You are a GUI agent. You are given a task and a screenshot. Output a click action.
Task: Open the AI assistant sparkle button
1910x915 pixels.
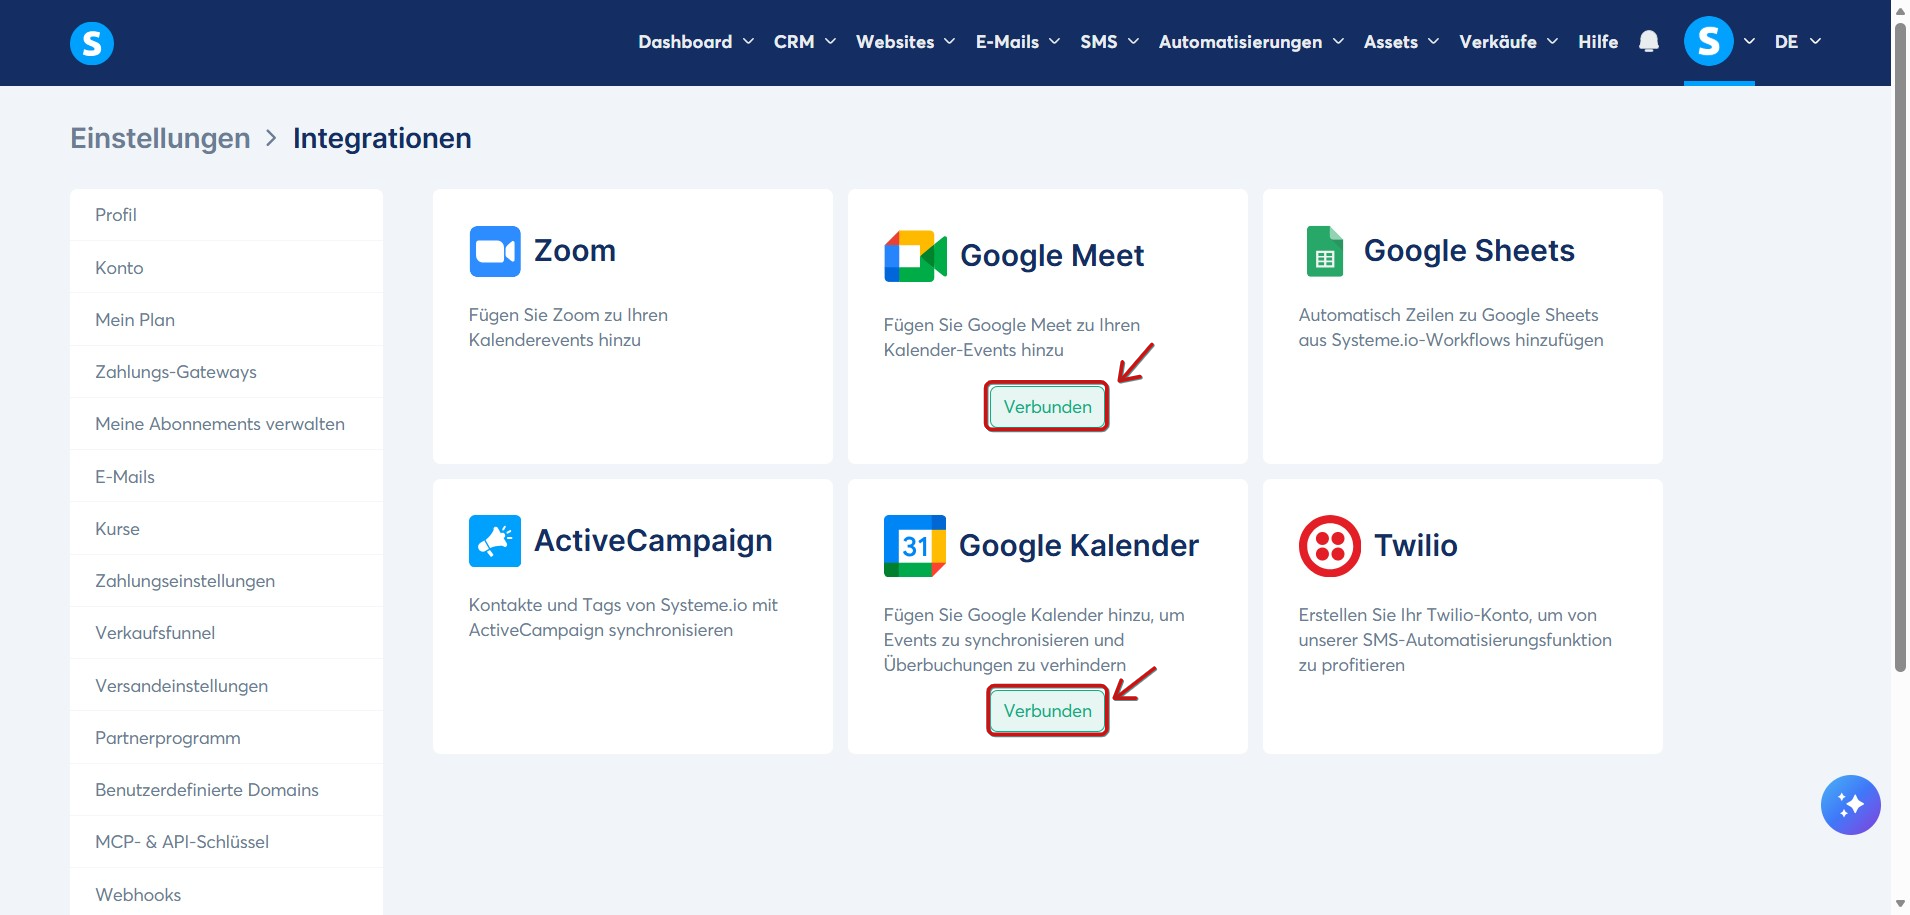1851,805
